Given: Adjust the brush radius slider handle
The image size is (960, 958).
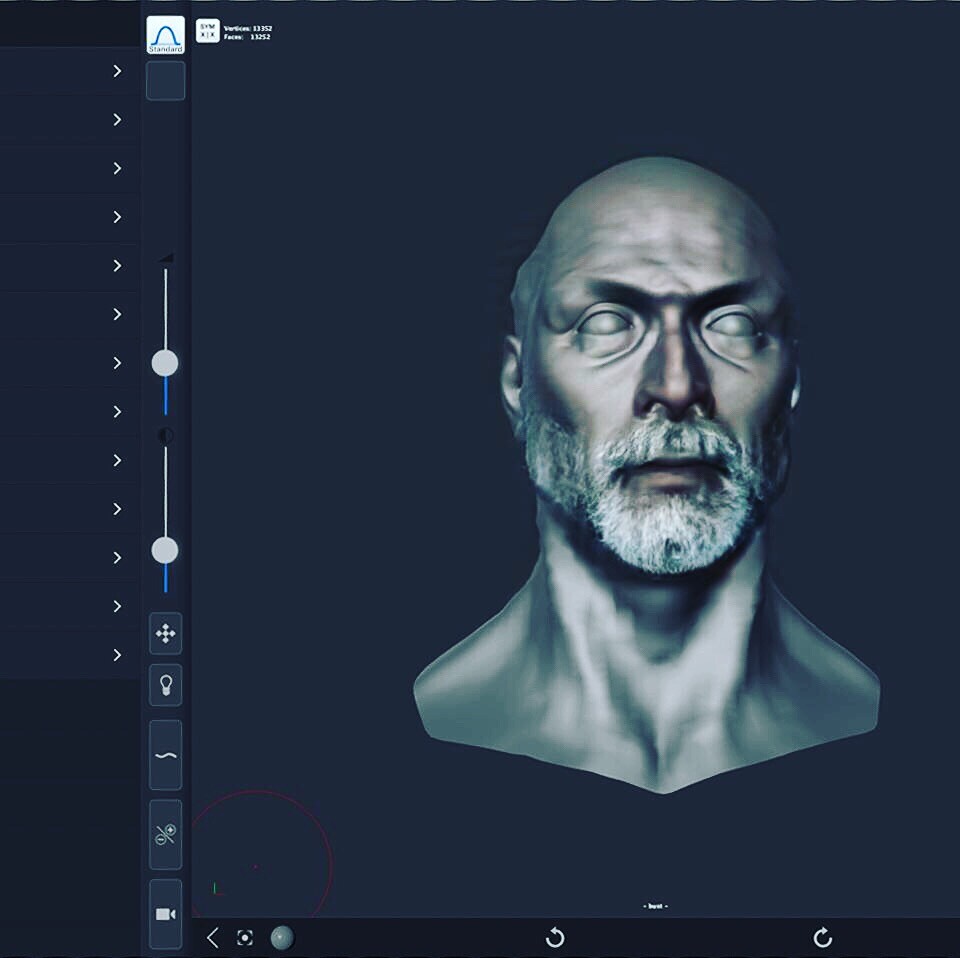Looking at the screenshot, I should [165, 363].
